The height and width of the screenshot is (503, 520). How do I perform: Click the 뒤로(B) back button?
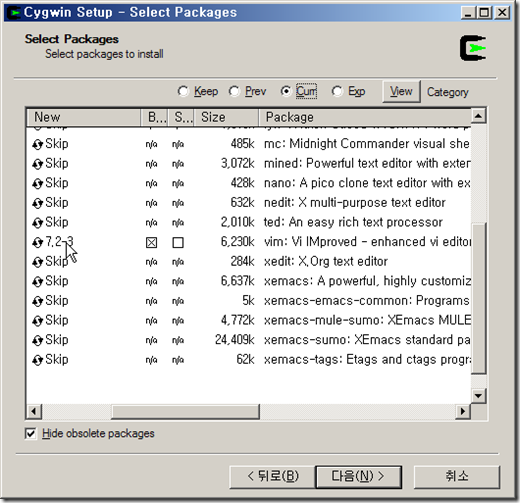click(x=272, y=477)
